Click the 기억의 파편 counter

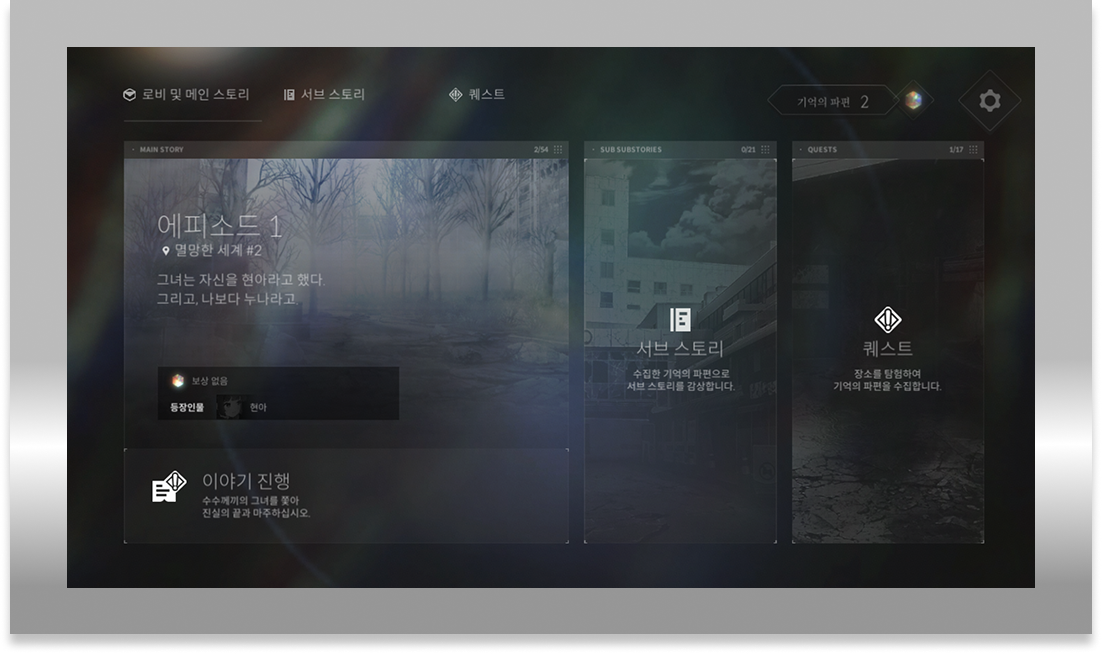coord(833,101)
